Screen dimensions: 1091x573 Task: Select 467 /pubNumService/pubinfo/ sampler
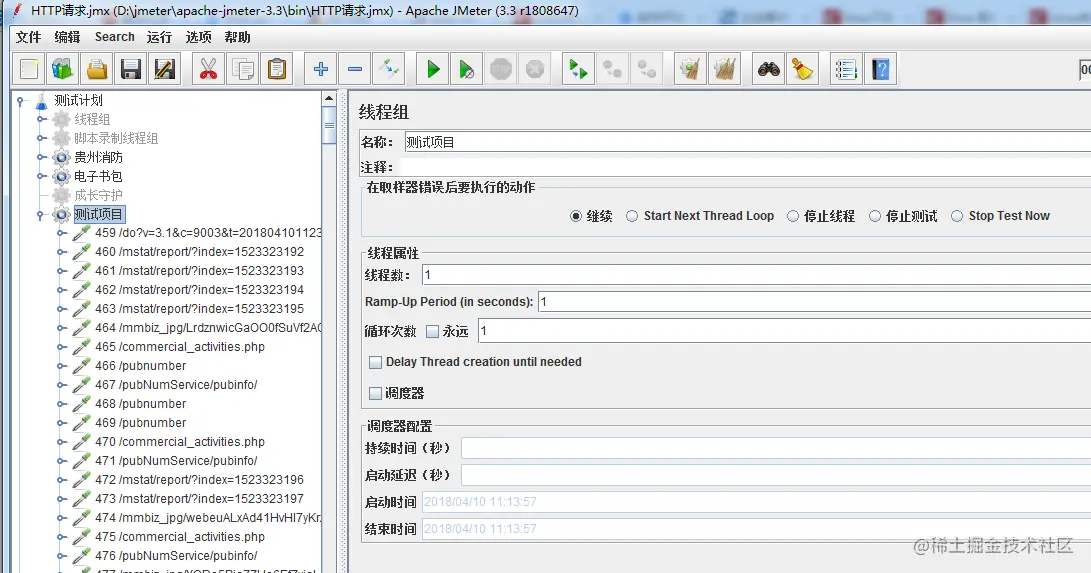coord(176,385)
